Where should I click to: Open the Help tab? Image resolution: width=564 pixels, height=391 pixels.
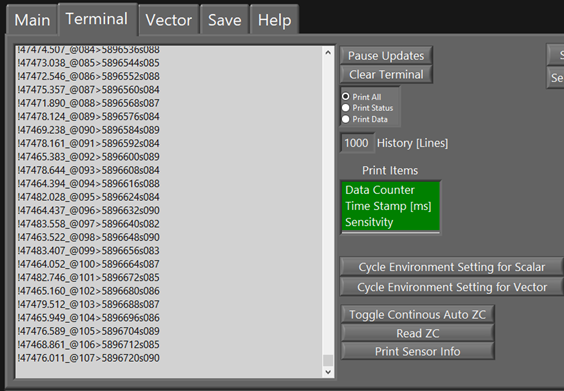tap(274, 20)
